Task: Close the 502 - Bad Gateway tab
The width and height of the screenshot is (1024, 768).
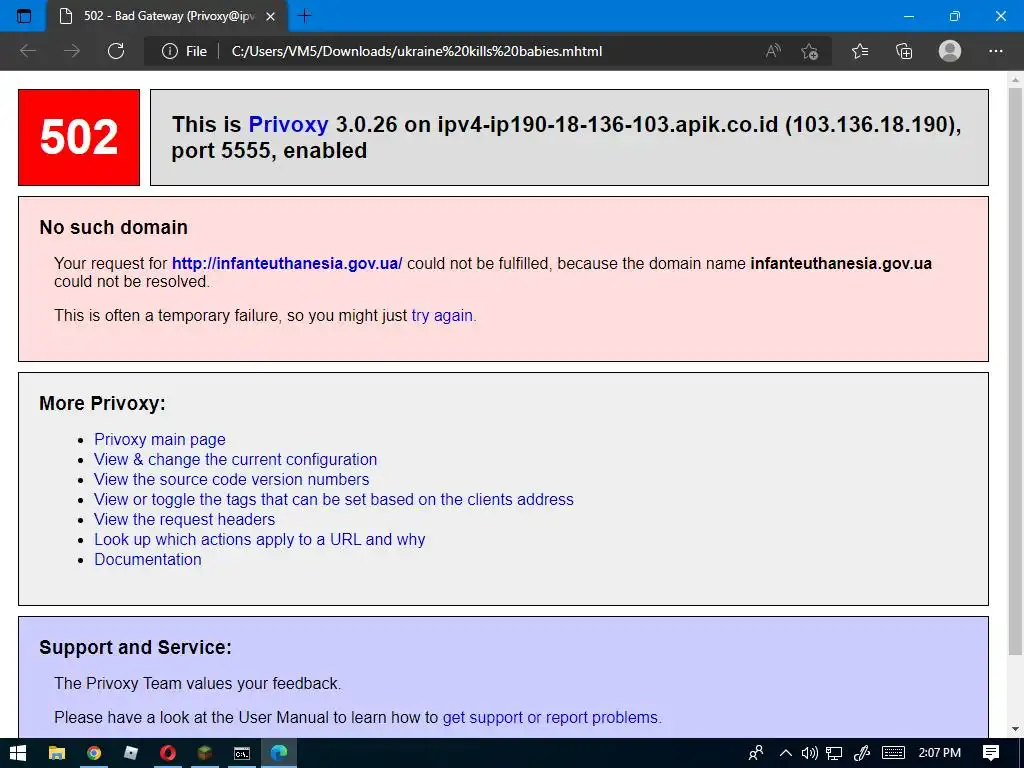Action: 270,16
